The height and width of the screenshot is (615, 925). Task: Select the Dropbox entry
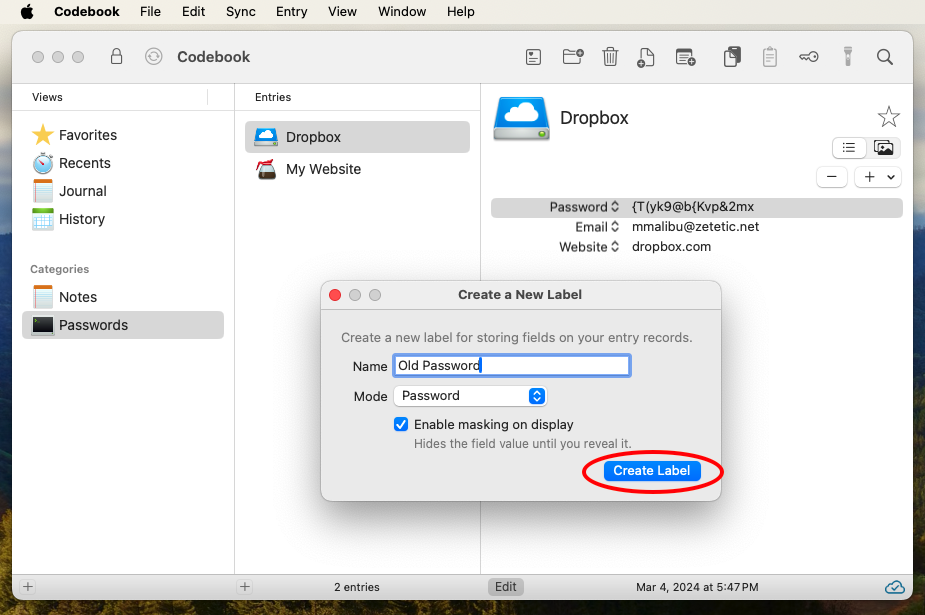357,137
